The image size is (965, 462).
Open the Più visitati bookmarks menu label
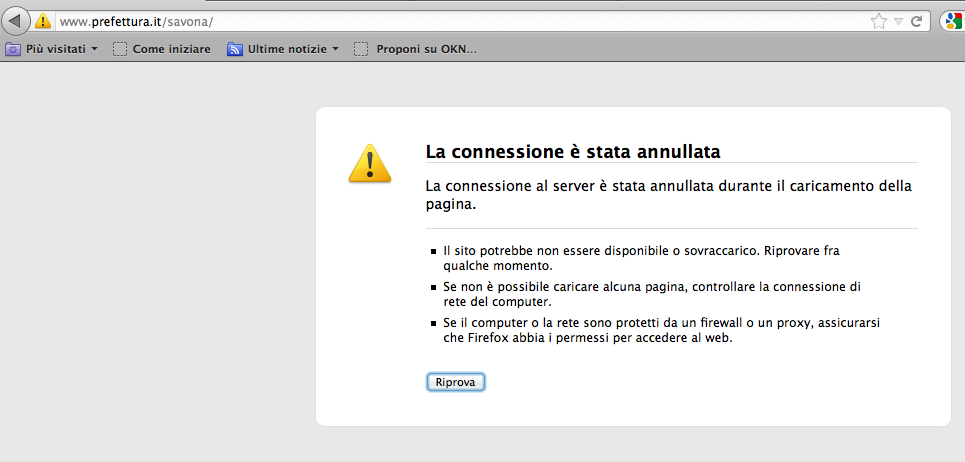tap(55, 49)
